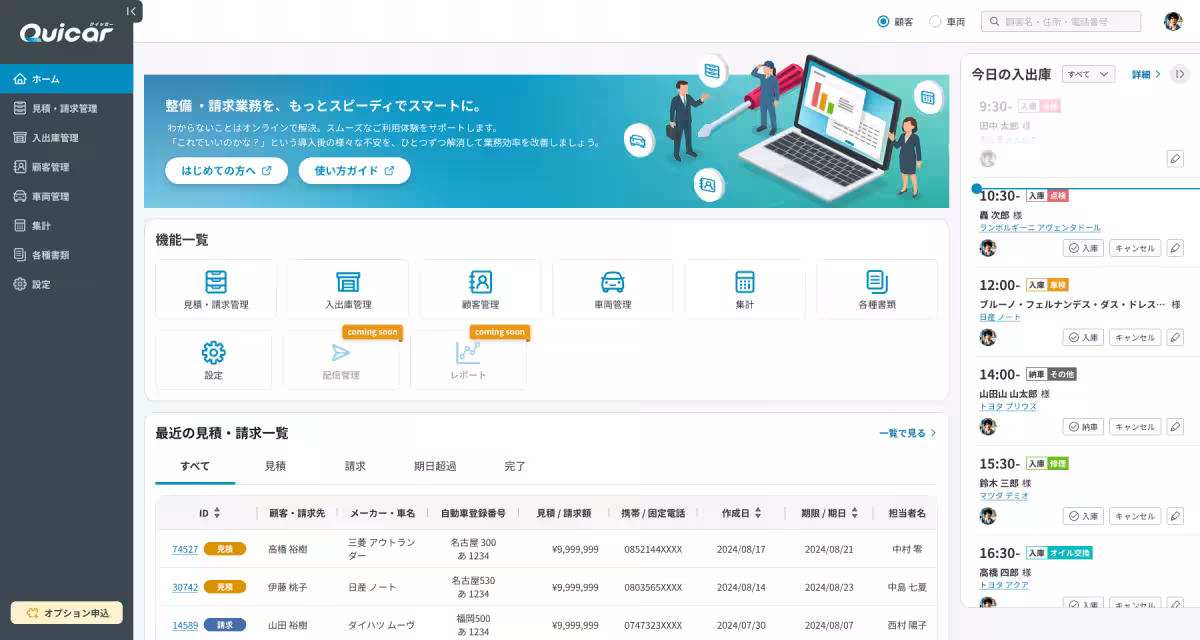Open the 設定 gear icon tile
Viewport: 1200px width, 640px height.
(x=213, y=353)
